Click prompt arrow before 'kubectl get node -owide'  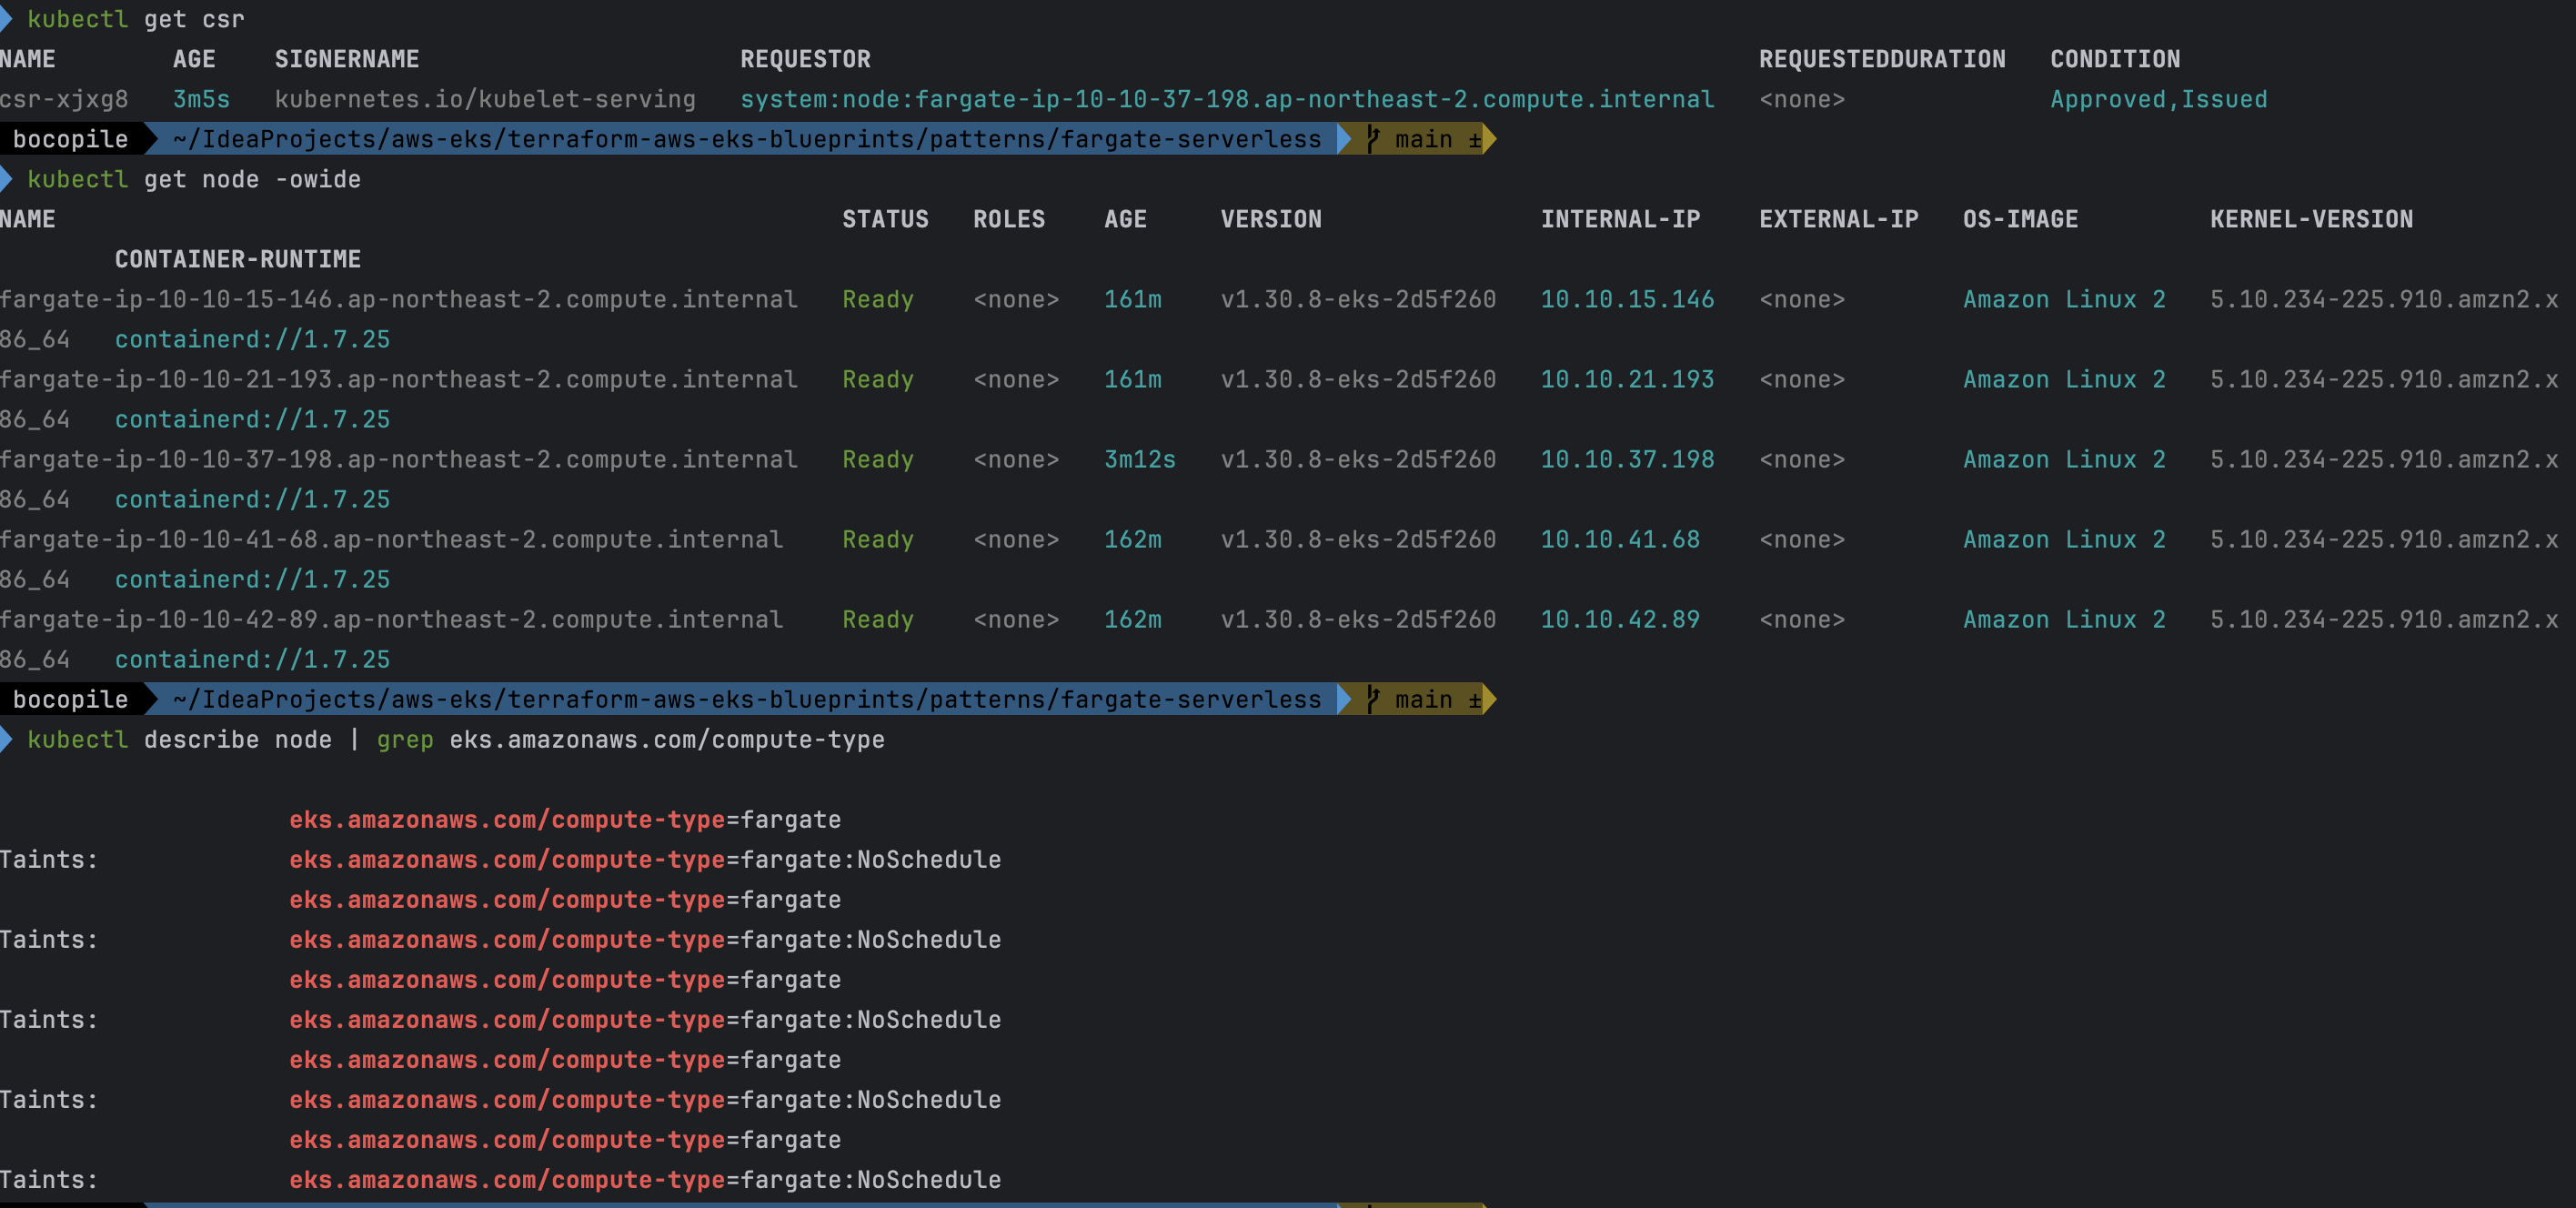(x=6, y=179)
